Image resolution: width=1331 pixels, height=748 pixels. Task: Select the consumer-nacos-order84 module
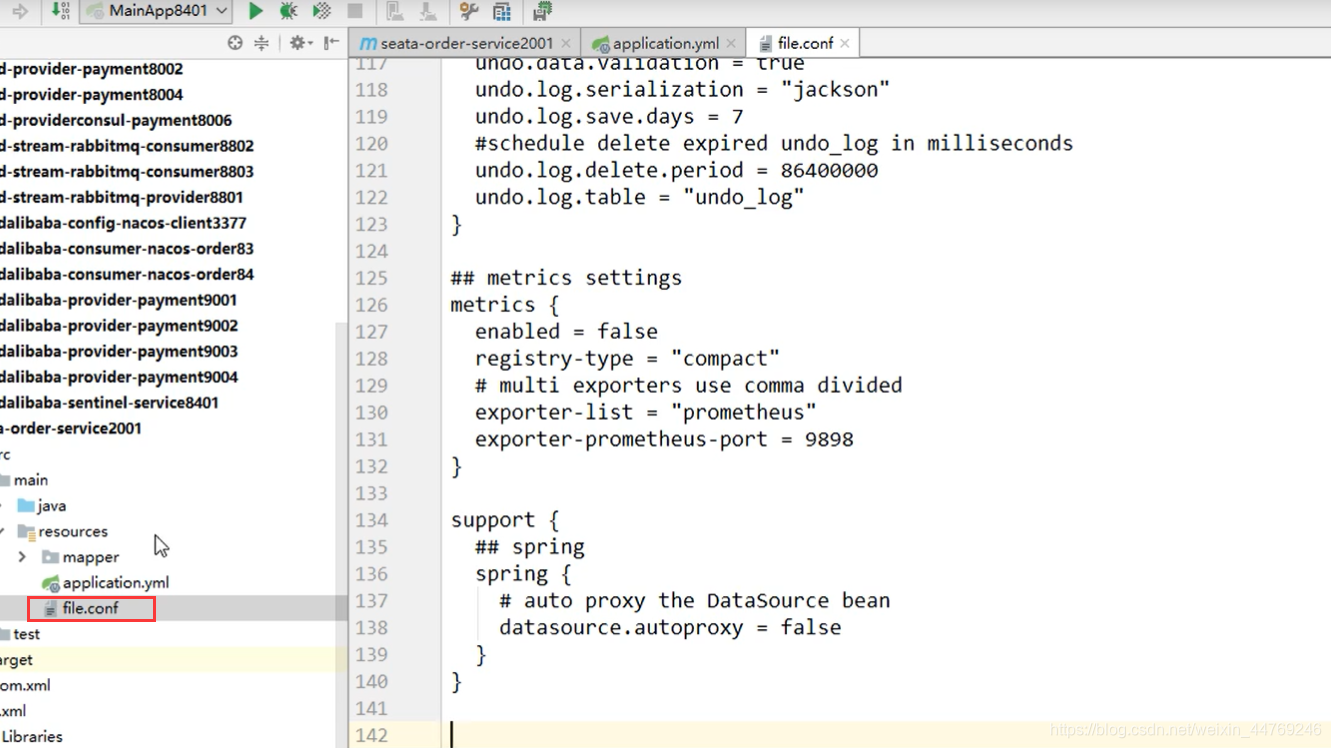[x=127, y=274]
